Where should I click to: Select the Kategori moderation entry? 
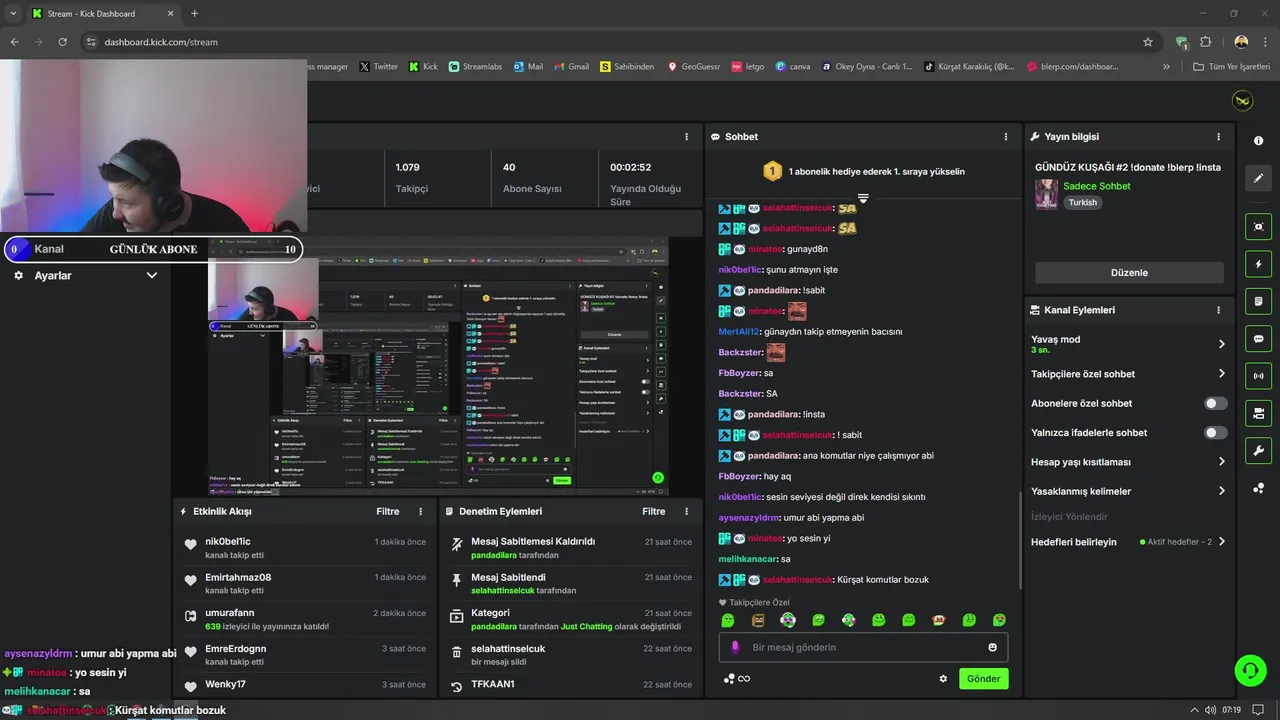pos(571,619)
